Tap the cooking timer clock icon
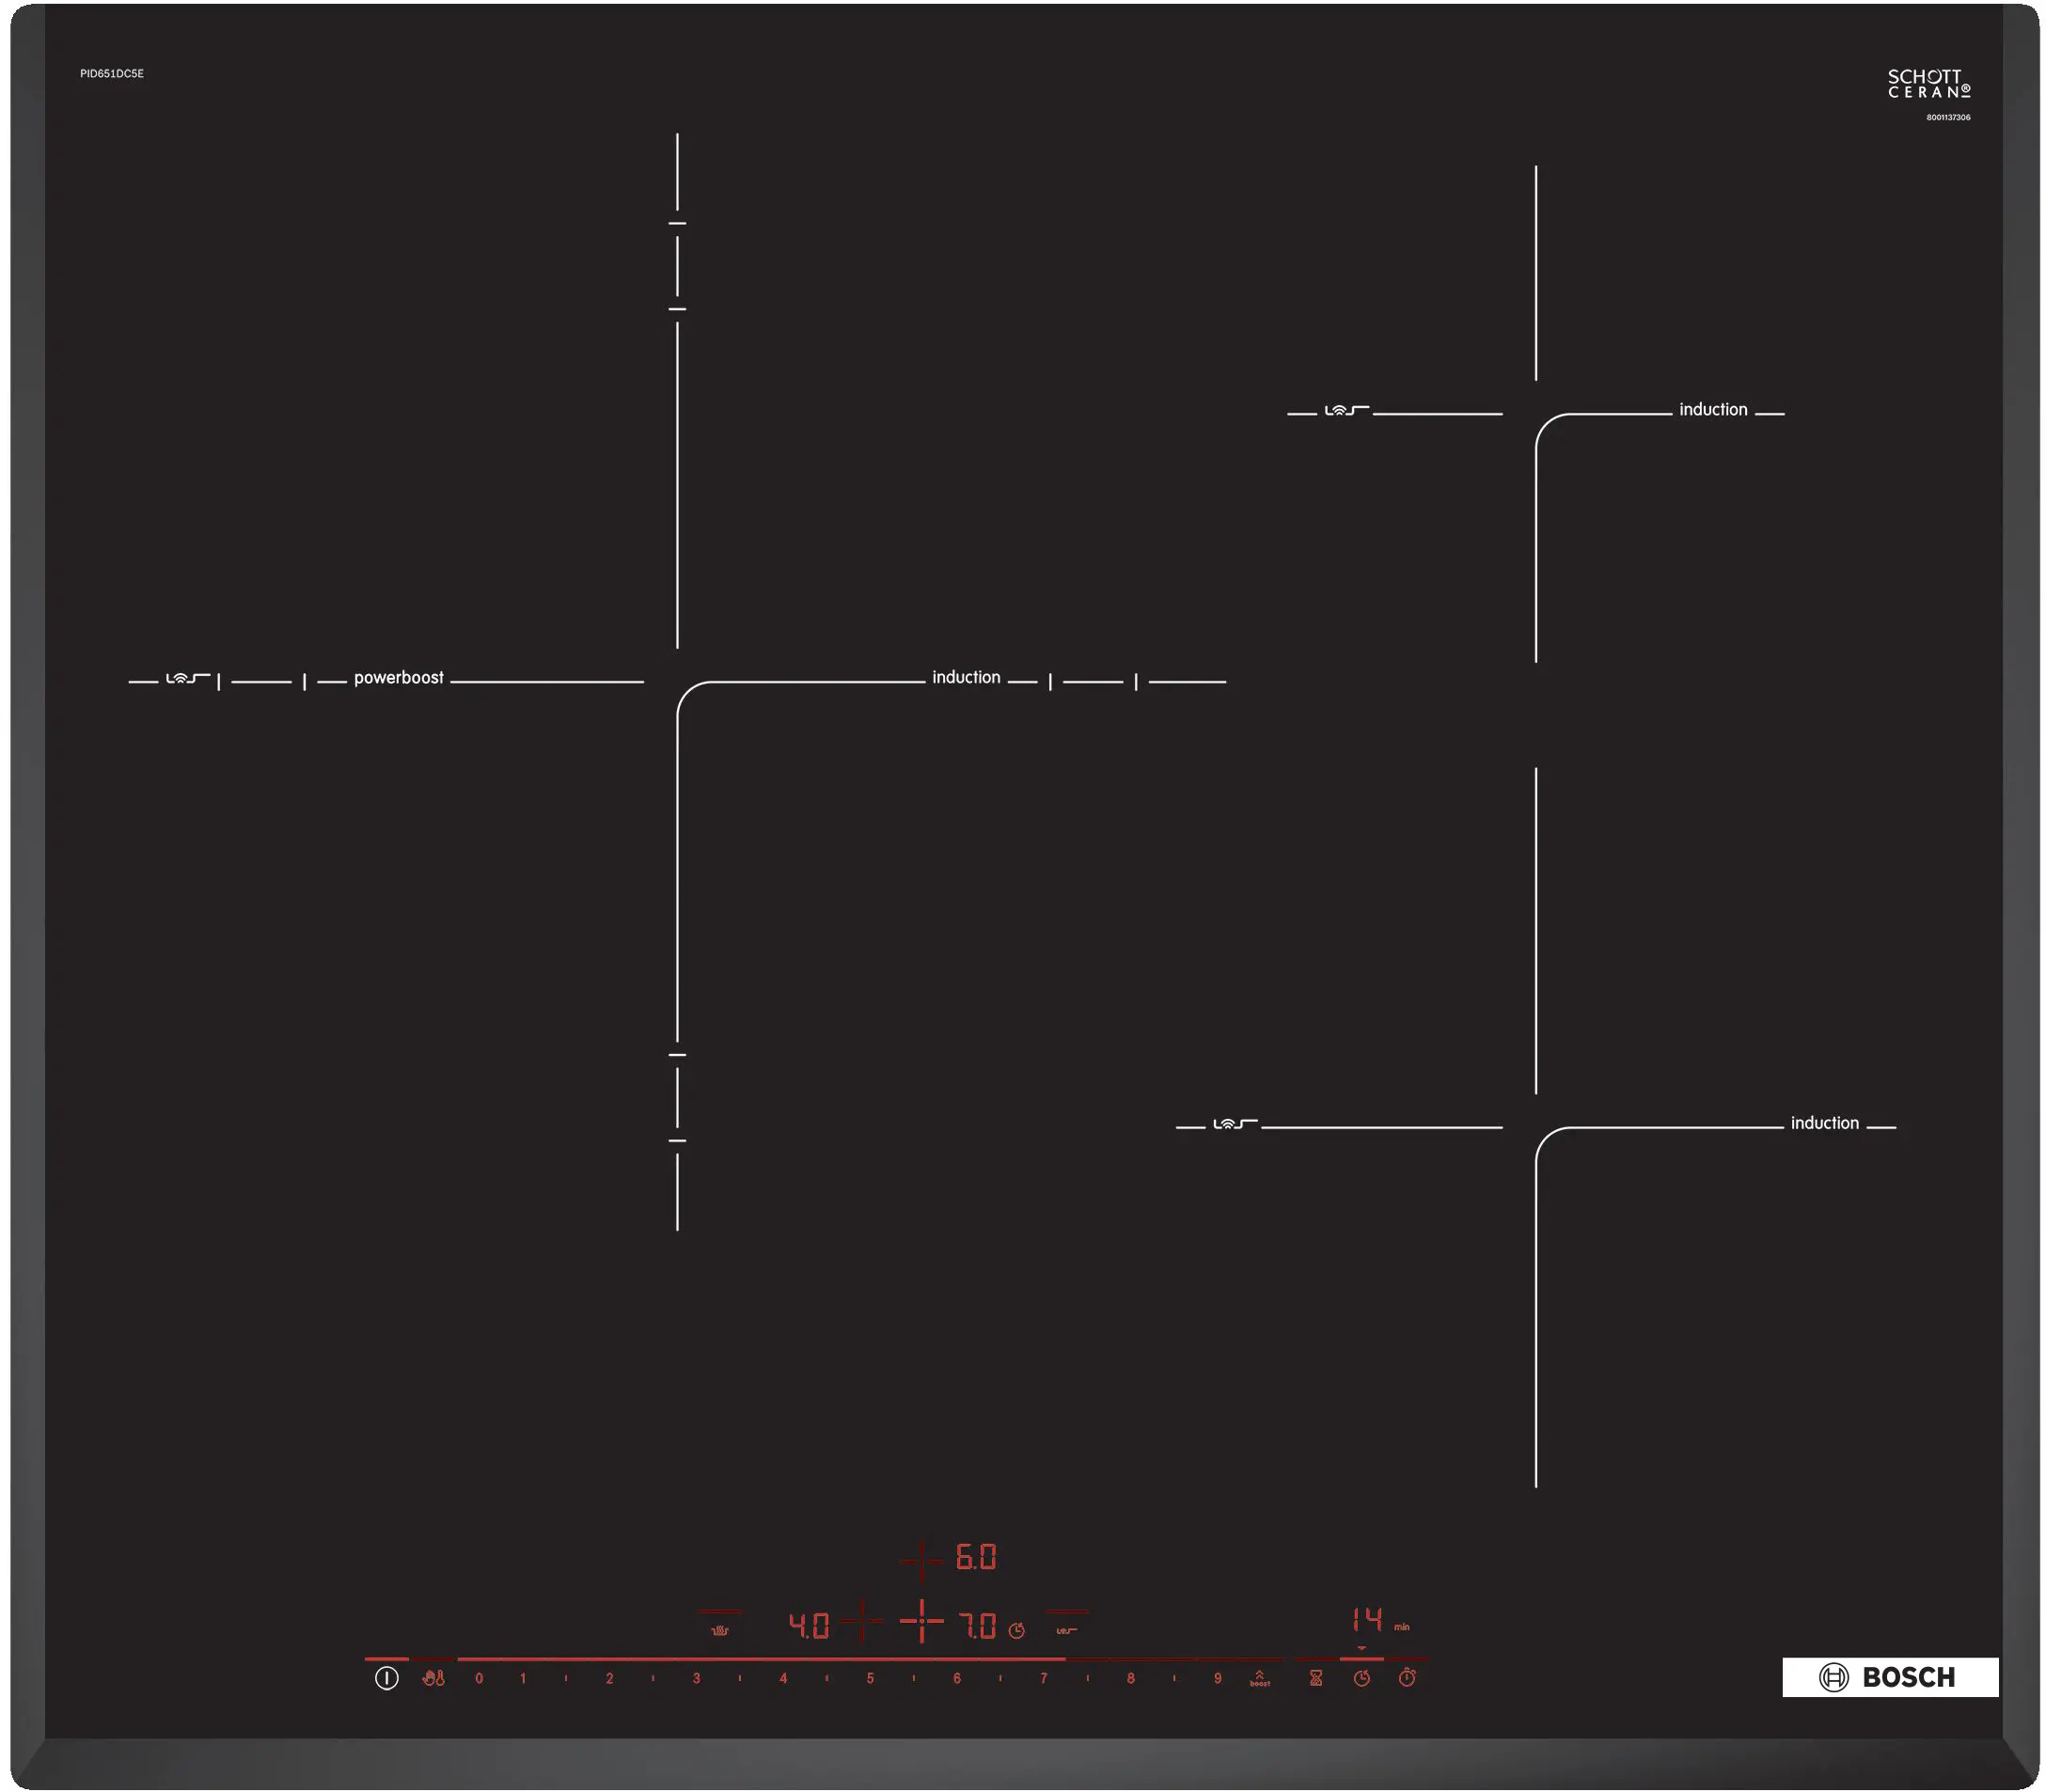This screenshot has height=1792, width=2046. point(1361,1678)
